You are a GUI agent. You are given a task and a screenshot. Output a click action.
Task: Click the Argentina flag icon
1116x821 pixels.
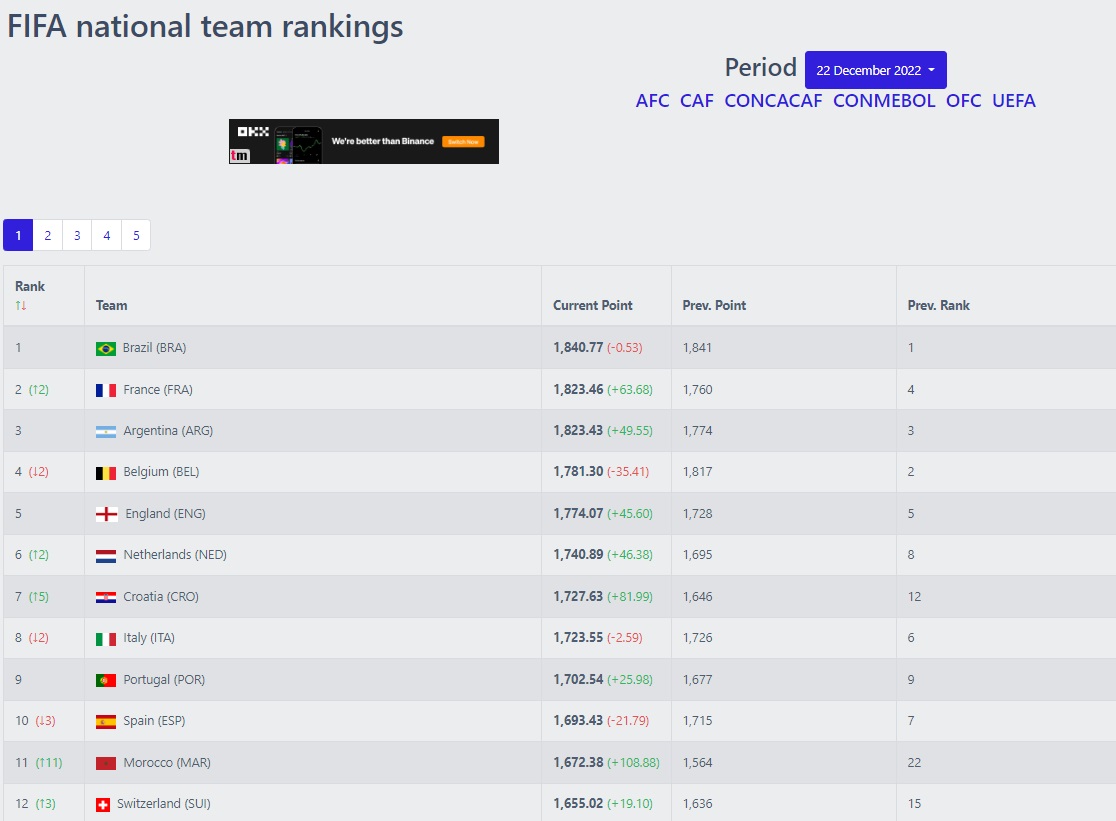tap(105, 432)
